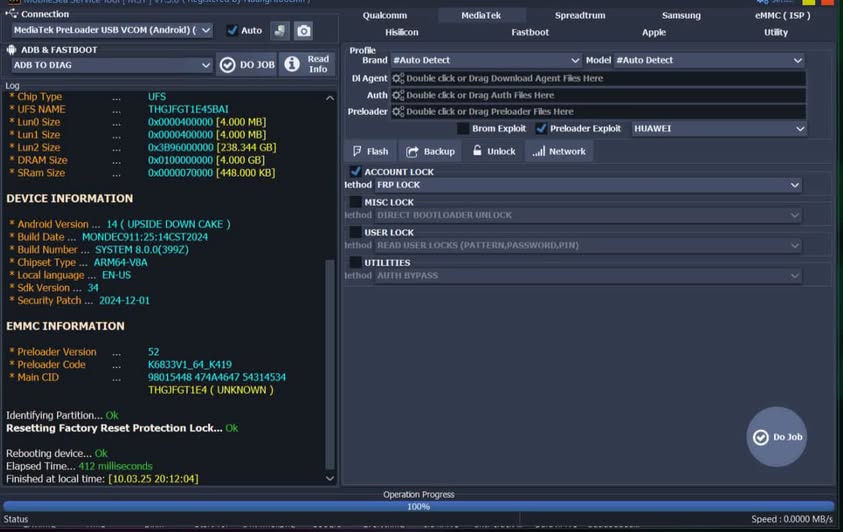Switch to the eMMC ( ISP ) tab
This screenshot has height=532, width=843.
click(782, 16)
